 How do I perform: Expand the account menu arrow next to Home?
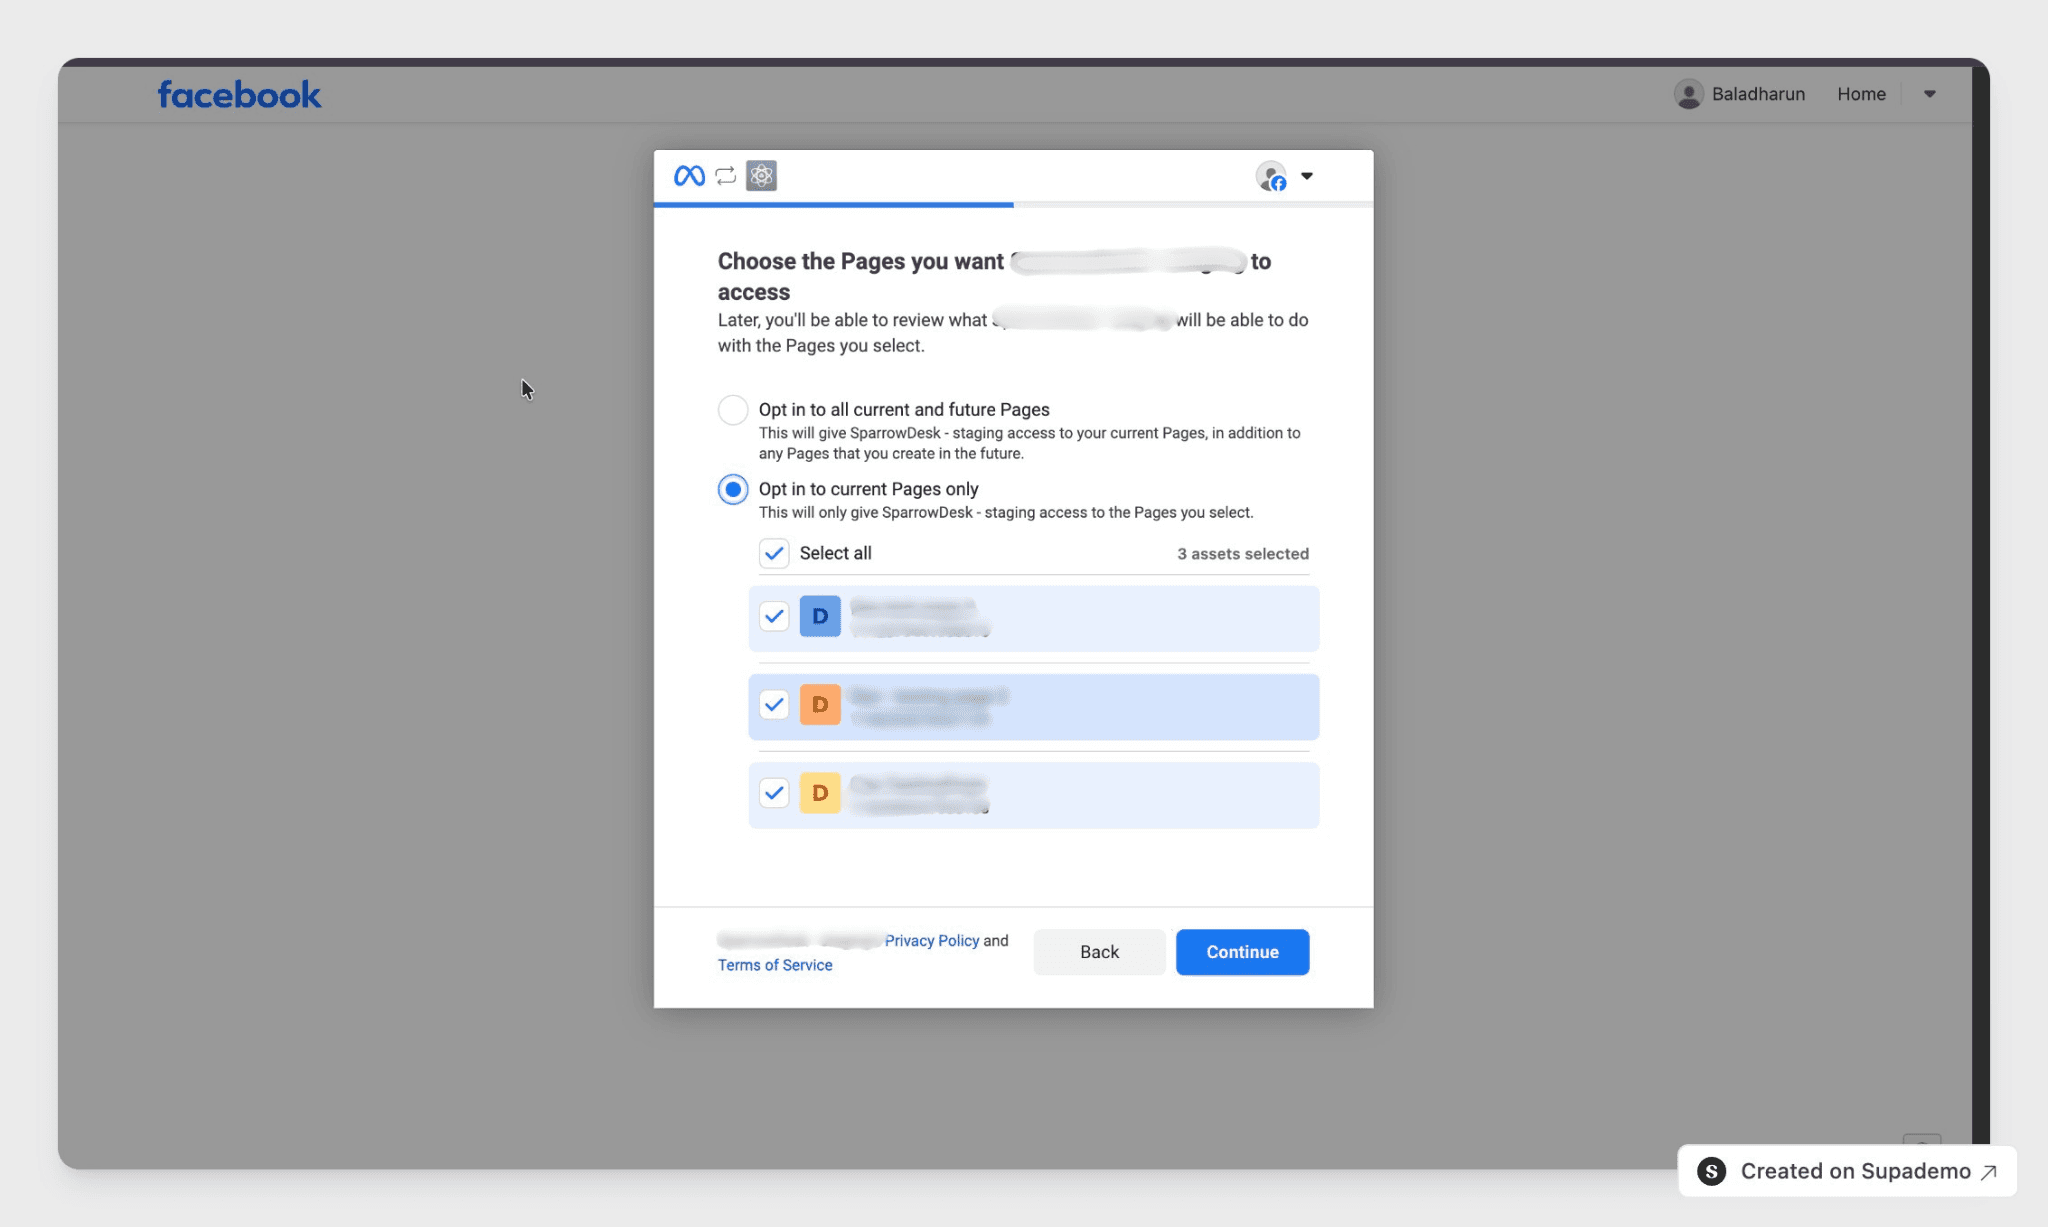(x=1929, y=94)
